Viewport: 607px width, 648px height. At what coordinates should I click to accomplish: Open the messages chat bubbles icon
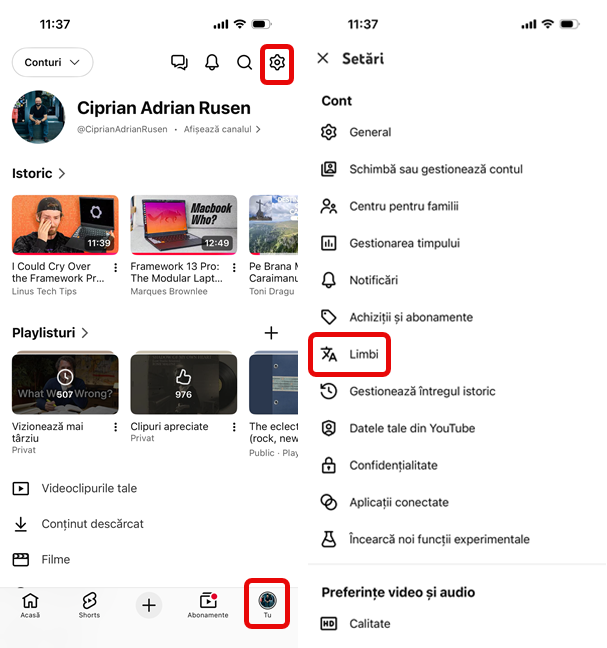pos(179,62)
